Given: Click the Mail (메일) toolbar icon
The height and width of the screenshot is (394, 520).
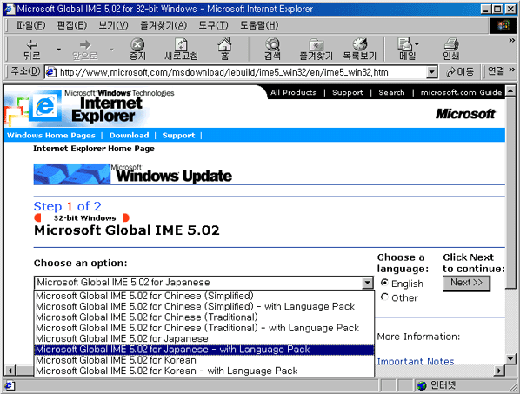Looking at the screenshot, I should [x=406, y=49].
